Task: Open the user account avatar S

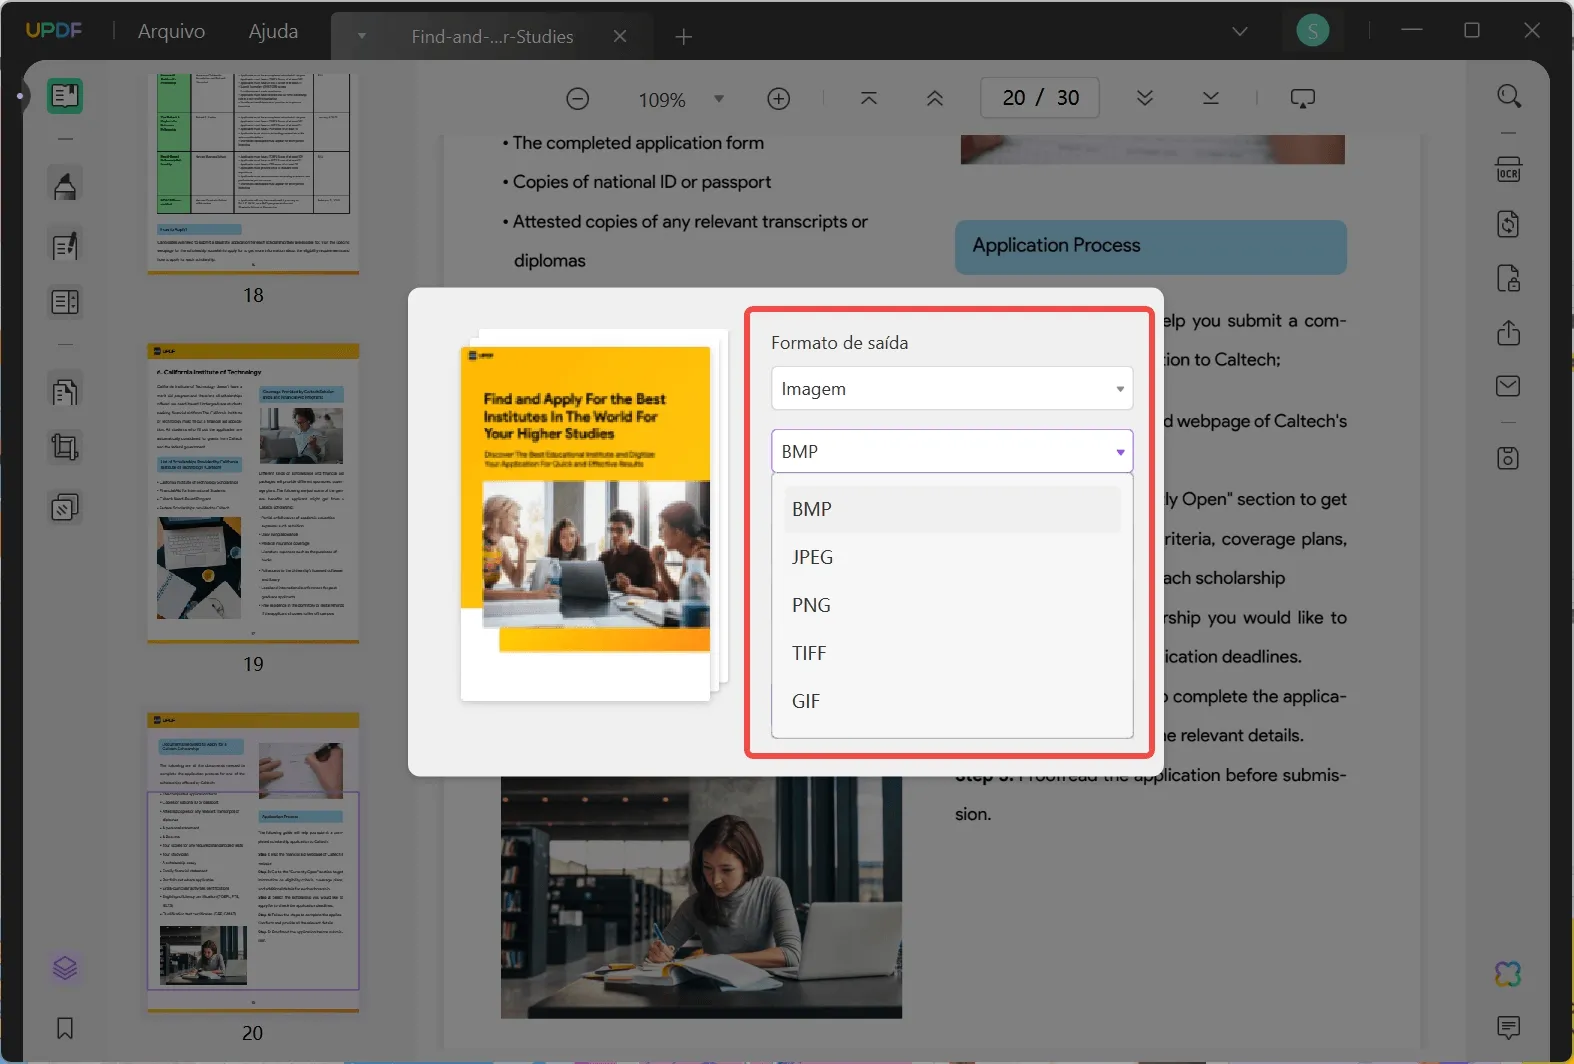Action: point(1313,31)
